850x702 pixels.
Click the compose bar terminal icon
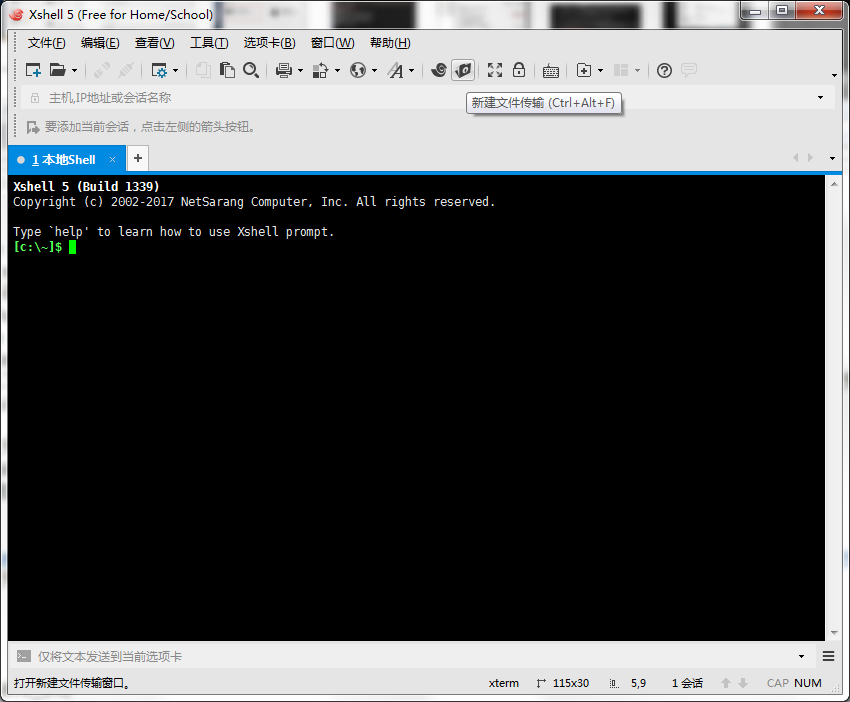24,656
